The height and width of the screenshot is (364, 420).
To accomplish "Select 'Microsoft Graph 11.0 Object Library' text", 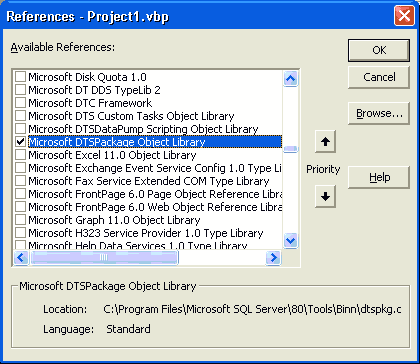I will (114, 220).
